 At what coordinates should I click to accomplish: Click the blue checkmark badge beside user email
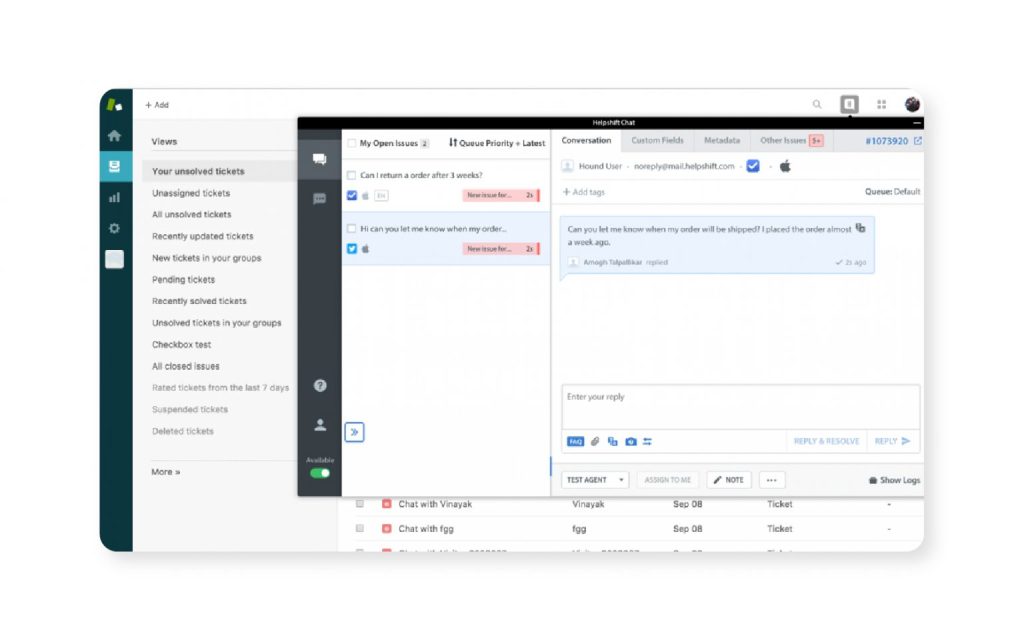click(x=753, y=166)
